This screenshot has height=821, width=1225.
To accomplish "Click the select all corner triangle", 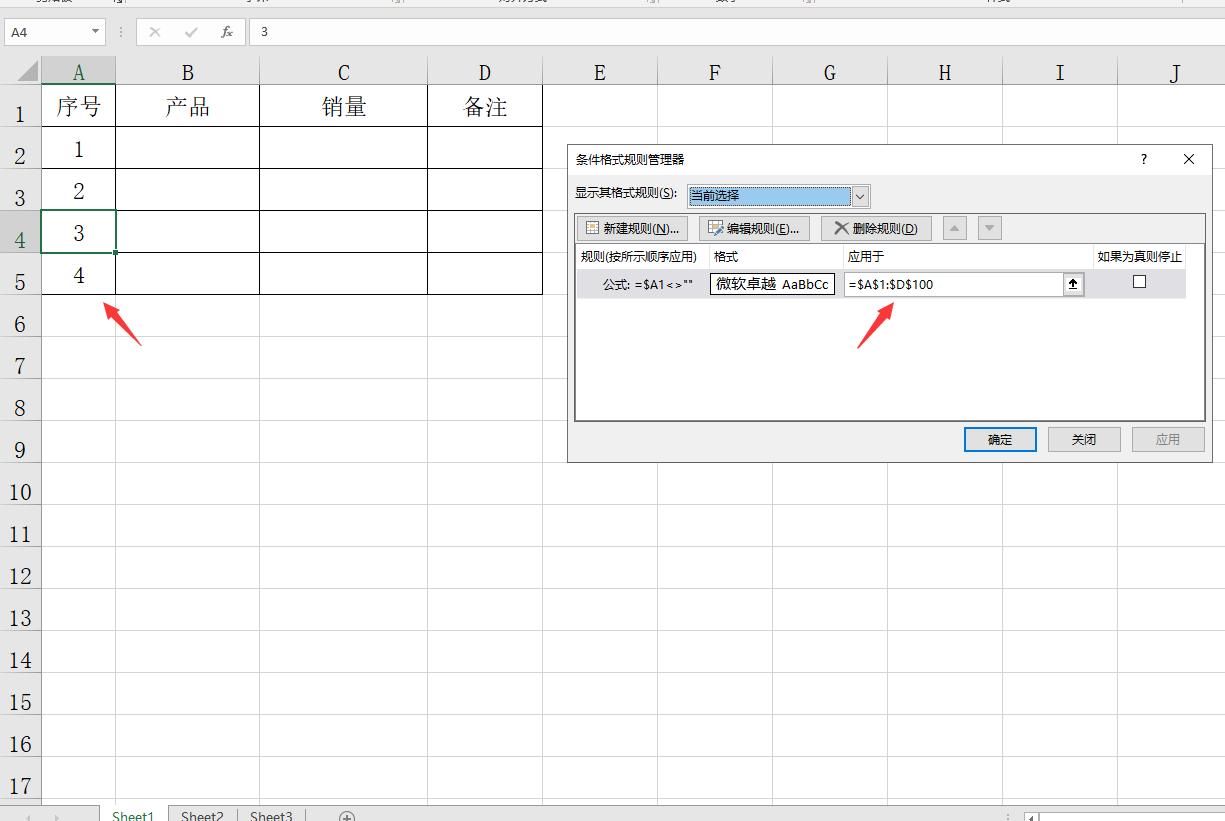I will [x=26, y=71].
